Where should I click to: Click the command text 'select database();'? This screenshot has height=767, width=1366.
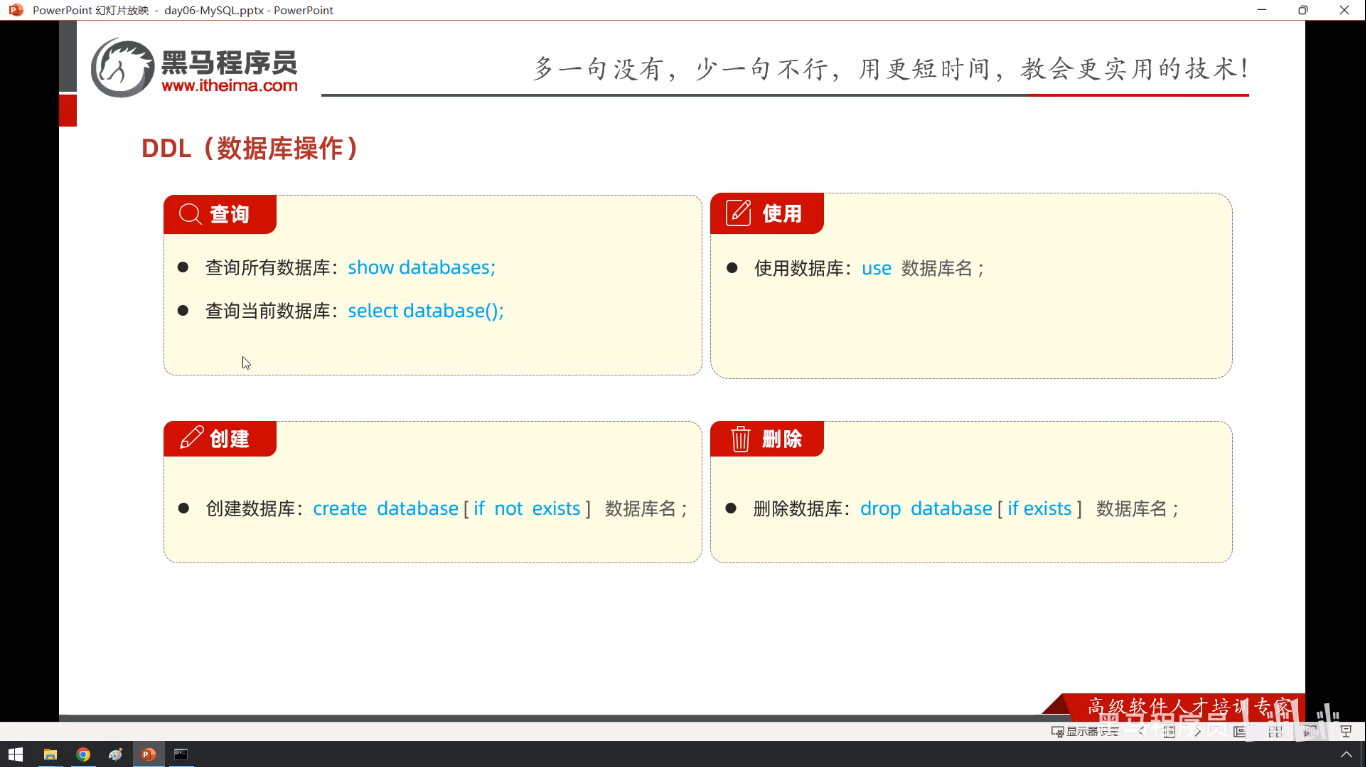[x=425, y=311]
